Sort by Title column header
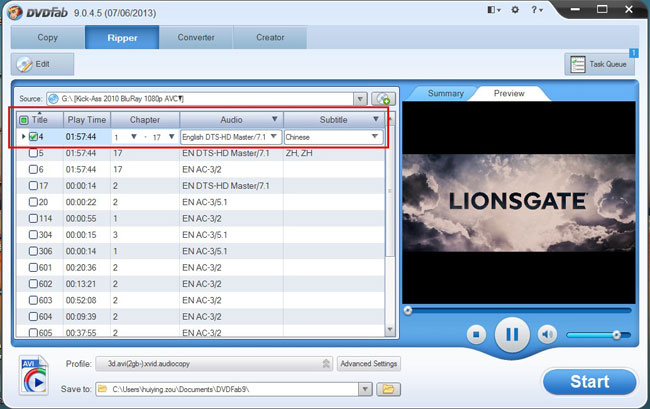 pyautogui.click(x=40, y=120)
